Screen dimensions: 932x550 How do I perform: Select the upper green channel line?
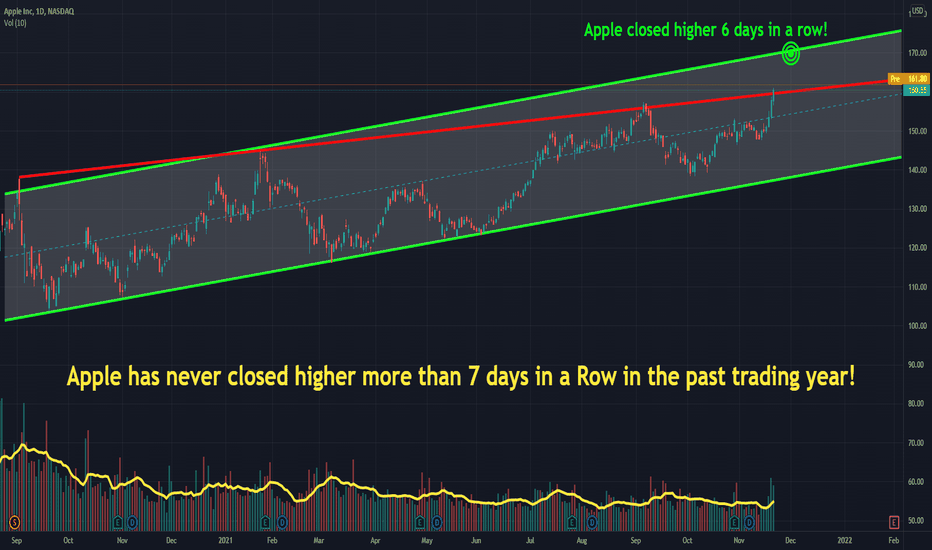pos(452,113)
